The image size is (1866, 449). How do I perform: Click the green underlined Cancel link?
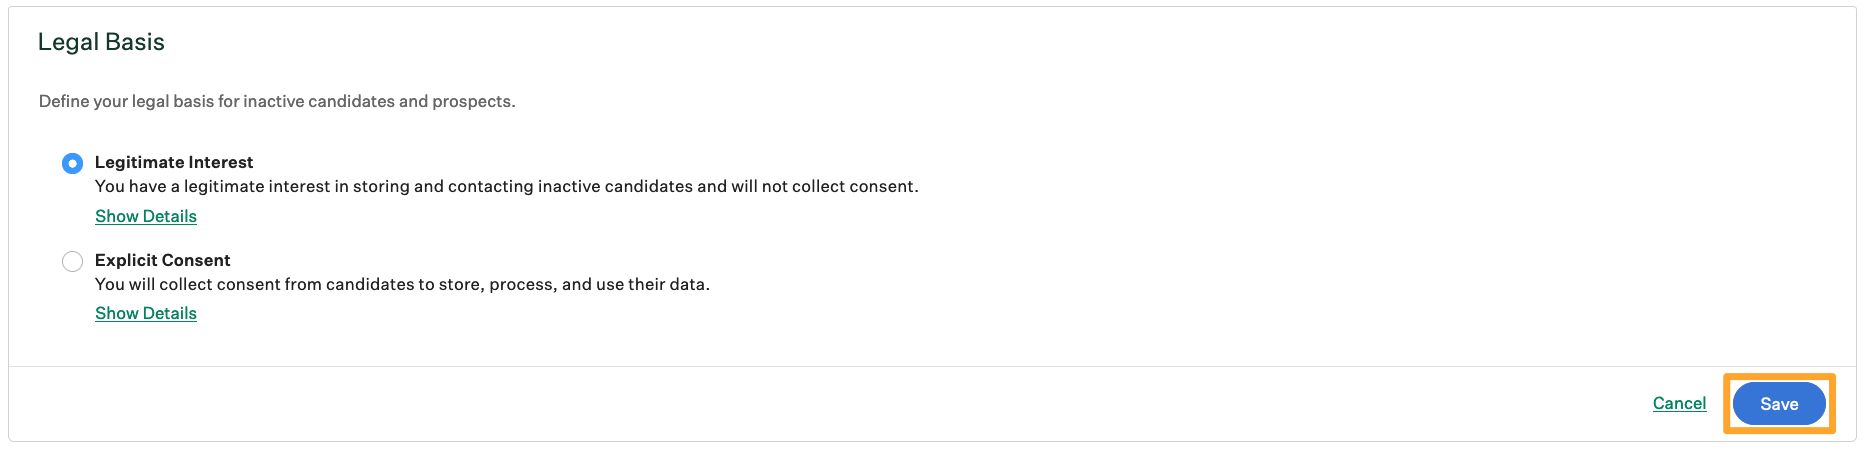[x=1679, y=403]
